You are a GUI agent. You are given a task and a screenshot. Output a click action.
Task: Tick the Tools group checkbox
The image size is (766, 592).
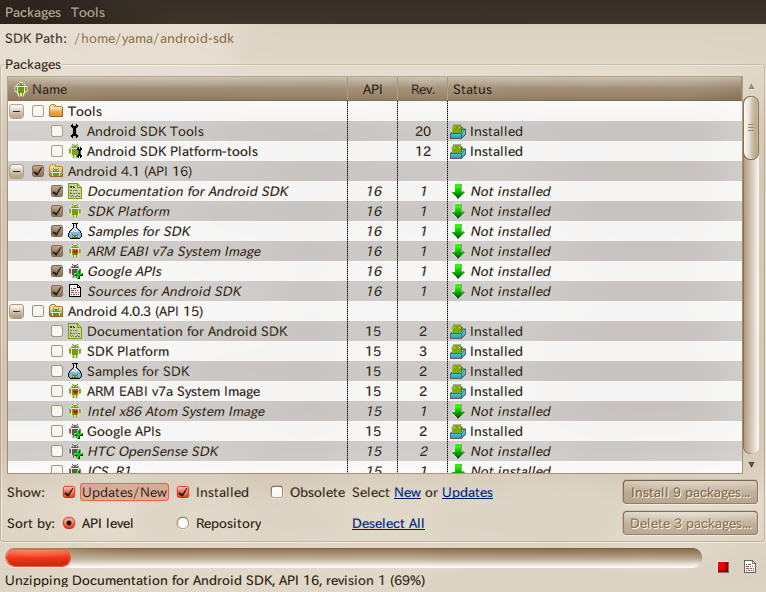click(x=38, y=111)
